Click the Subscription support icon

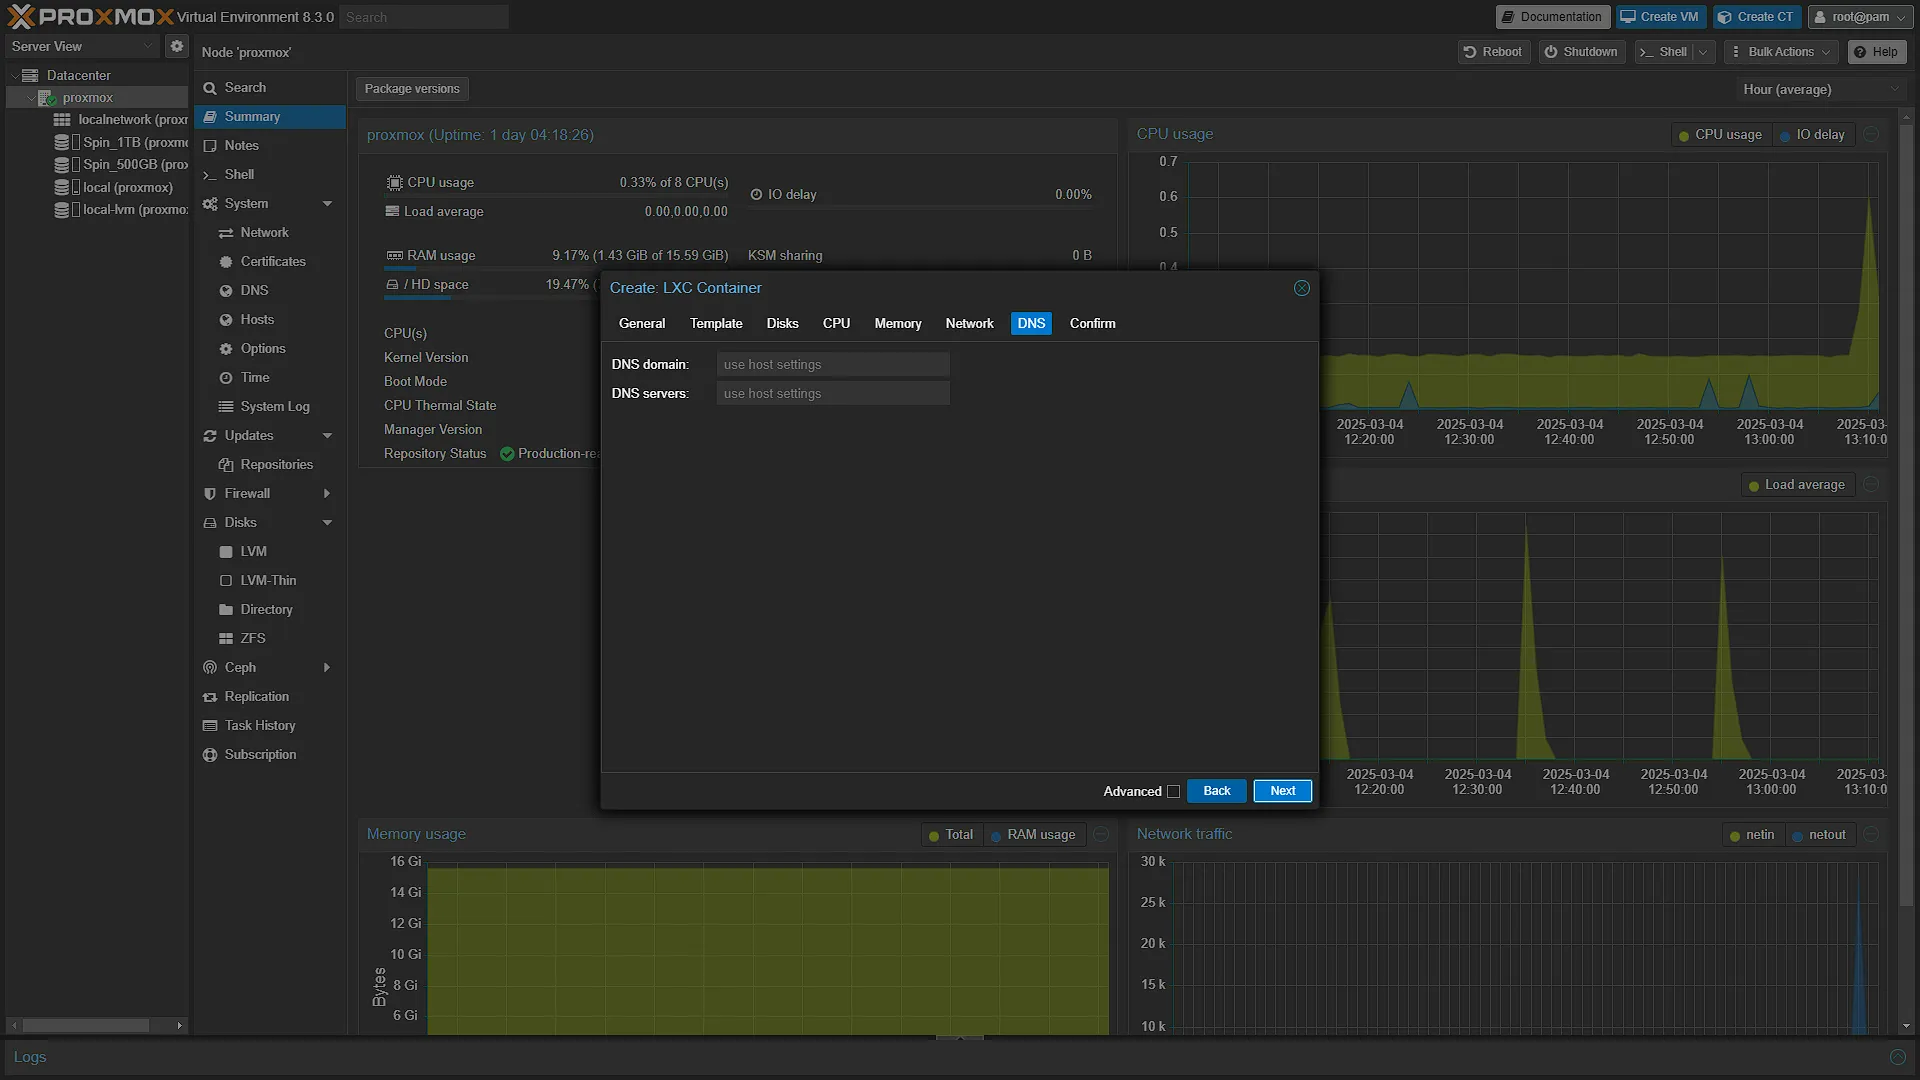pos(210,755)
